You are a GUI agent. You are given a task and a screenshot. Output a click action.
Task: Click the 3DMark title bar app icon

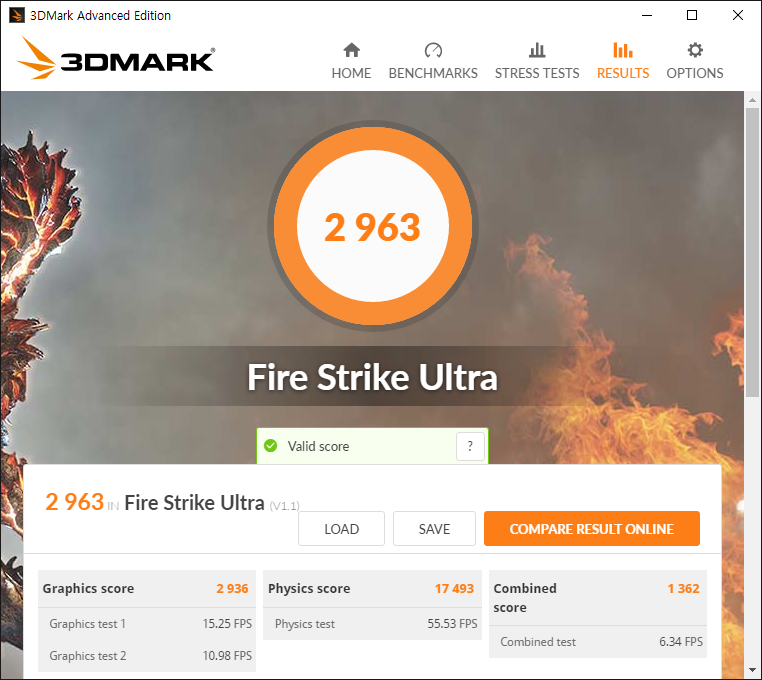[17, 15]
